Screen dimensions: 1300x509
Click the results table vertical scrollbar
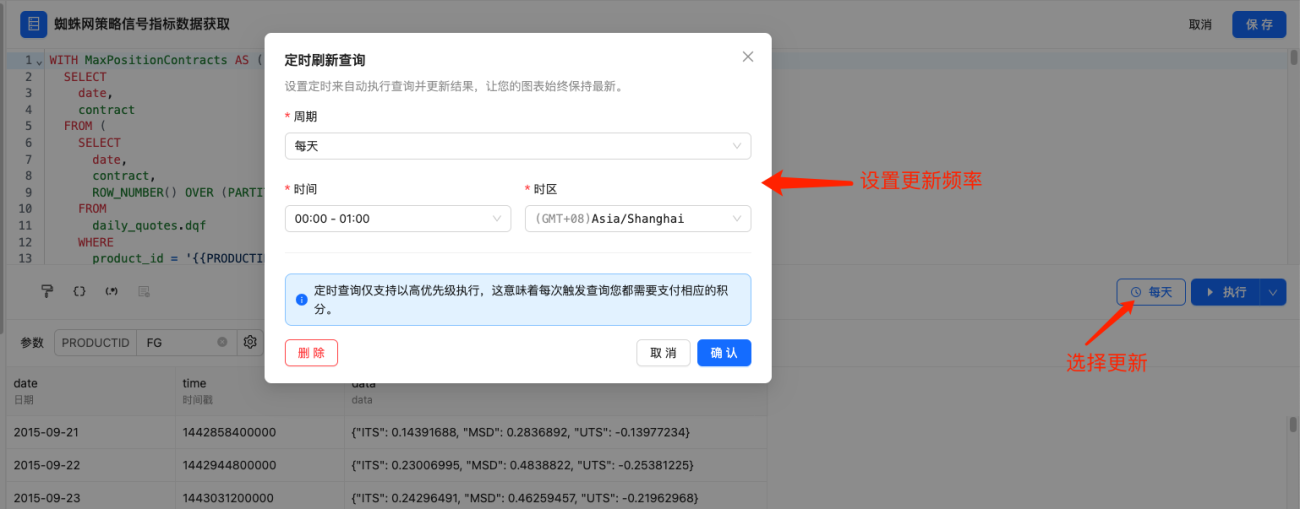[x=1292, y=427]
